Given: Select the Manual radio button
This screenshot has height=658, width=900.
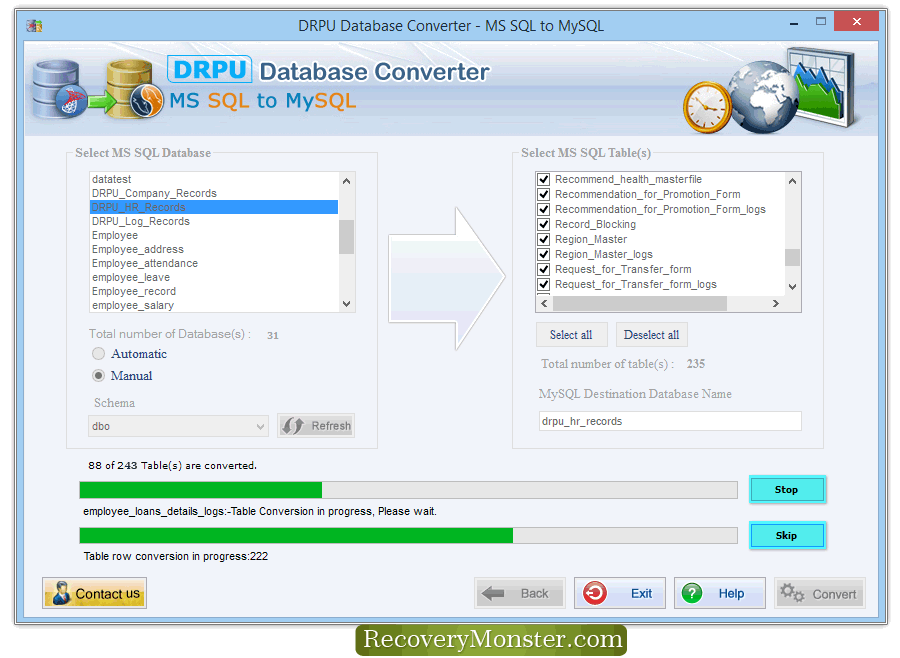Looking at the screenshot, I should pyautogui.click(x=99, y=376).
